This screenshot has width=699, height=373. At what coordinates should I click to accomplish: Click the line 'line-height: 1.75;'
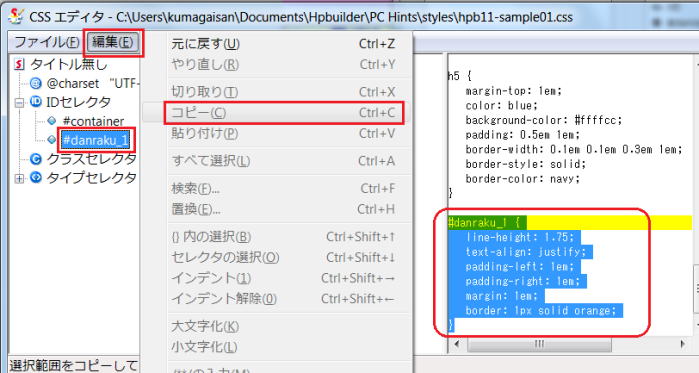pyautogui.click(x=520, y=237)
